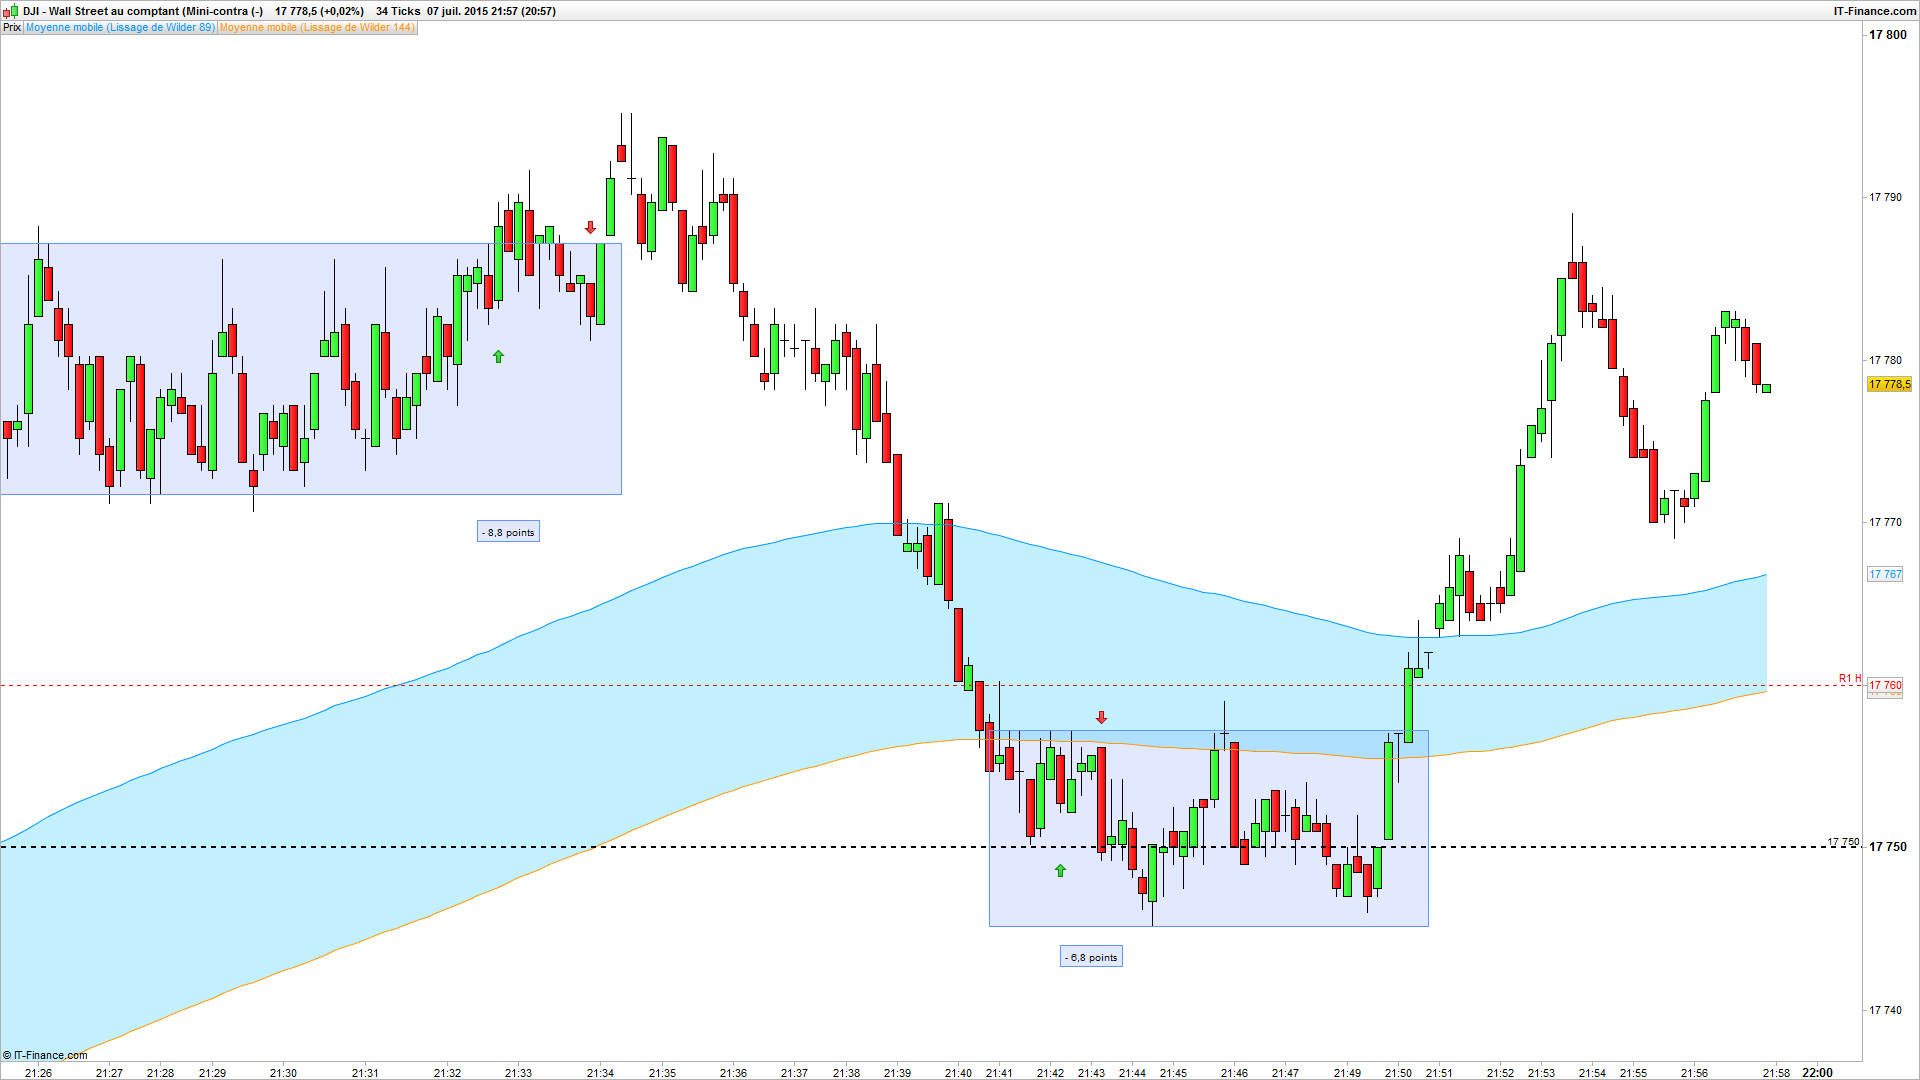Click red sell arrow above upper rectangle
1920x1080 pixels.
590,228
